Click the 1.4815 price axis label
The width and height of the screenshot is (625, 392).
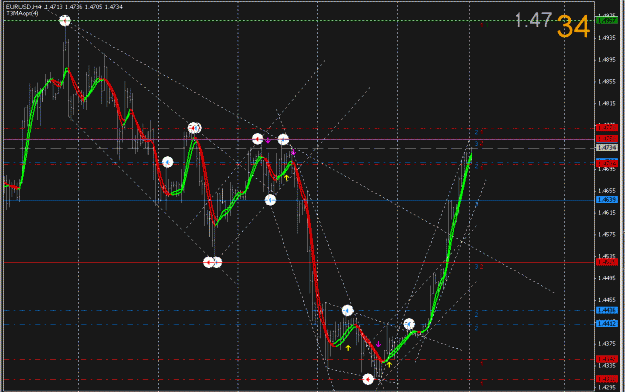607,104
